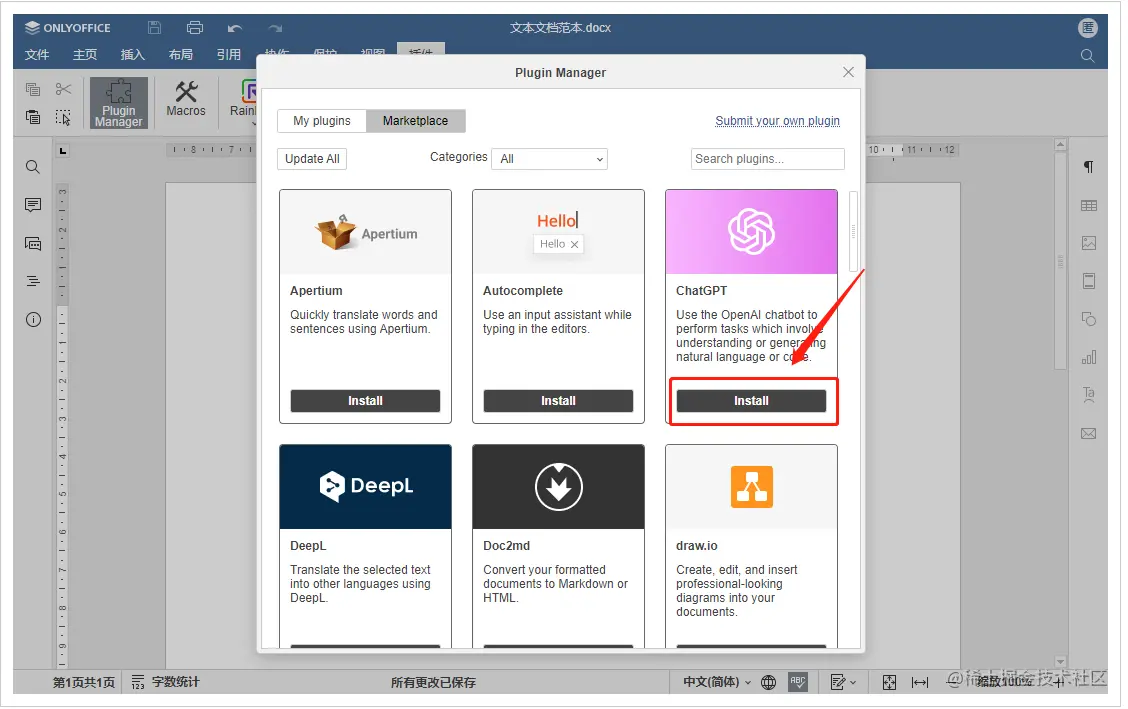1128x709 pixels.
Task: Install the ChatGPT plugin
Action: [751, 401]
